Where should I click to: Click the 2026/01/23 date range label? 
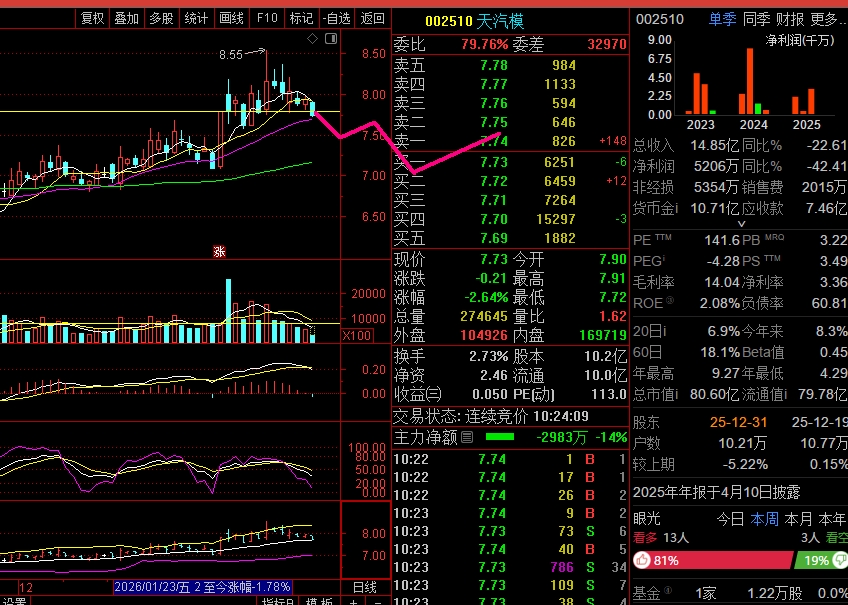(202, 587)
